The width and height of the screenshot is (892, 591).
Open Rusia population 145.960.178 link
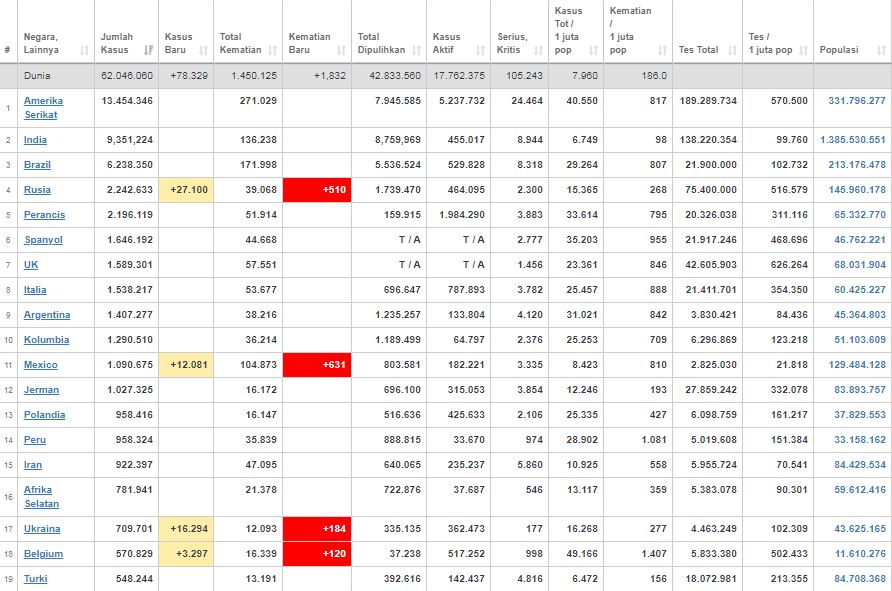(x=857, y=190)
